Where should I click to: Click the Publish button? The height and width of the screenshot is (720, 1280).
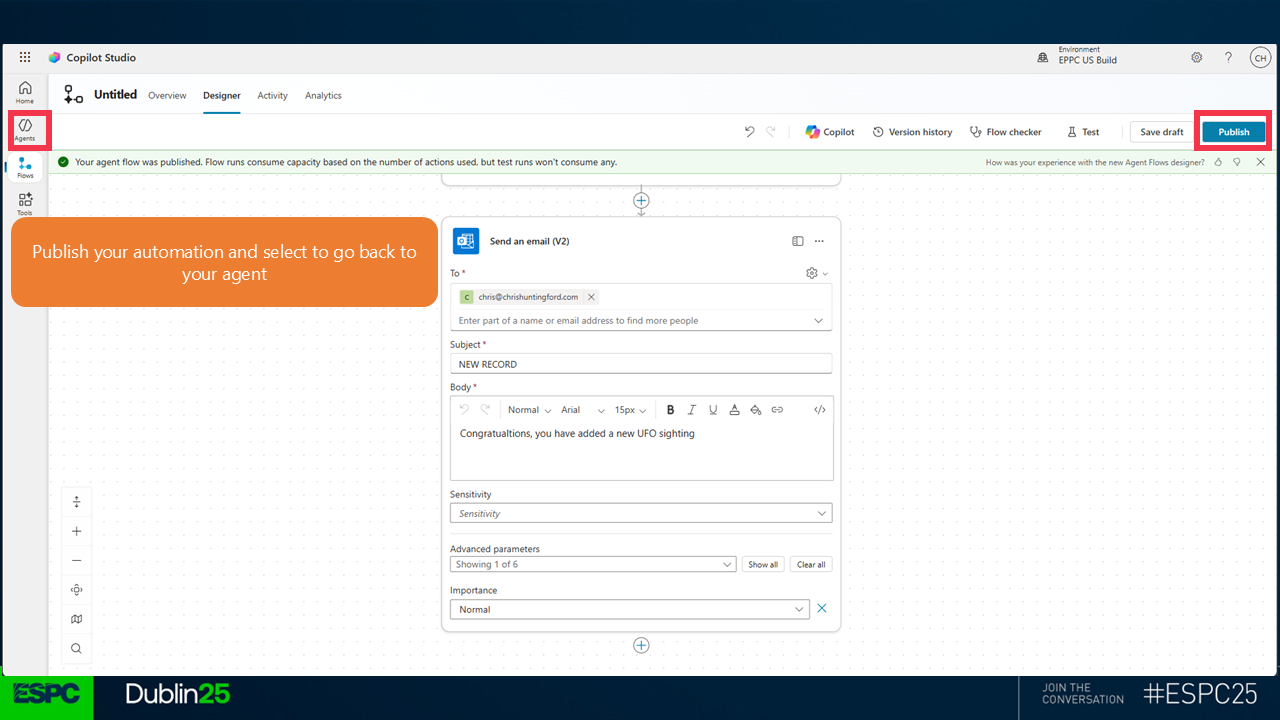pyautogui.click(x=1233, y=132)
